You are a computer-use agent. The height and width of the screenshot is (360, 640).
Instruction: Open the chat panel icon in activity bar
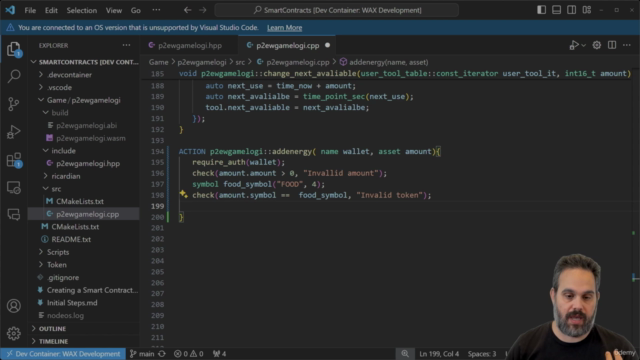[13, 214]
